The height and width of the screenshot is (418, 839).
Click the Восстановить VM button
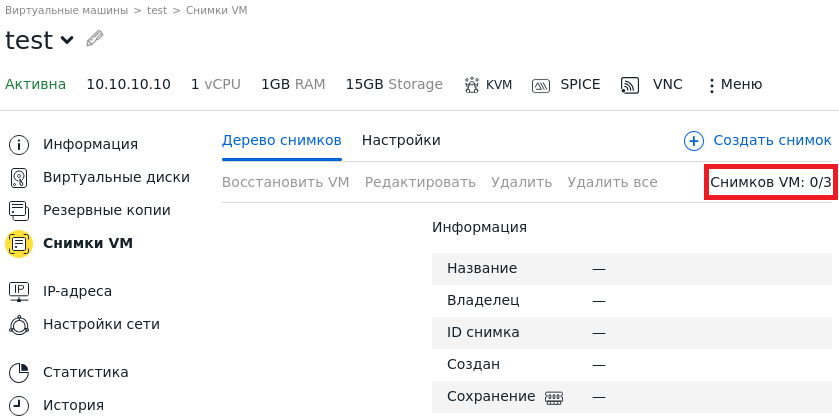pos(285,182)
